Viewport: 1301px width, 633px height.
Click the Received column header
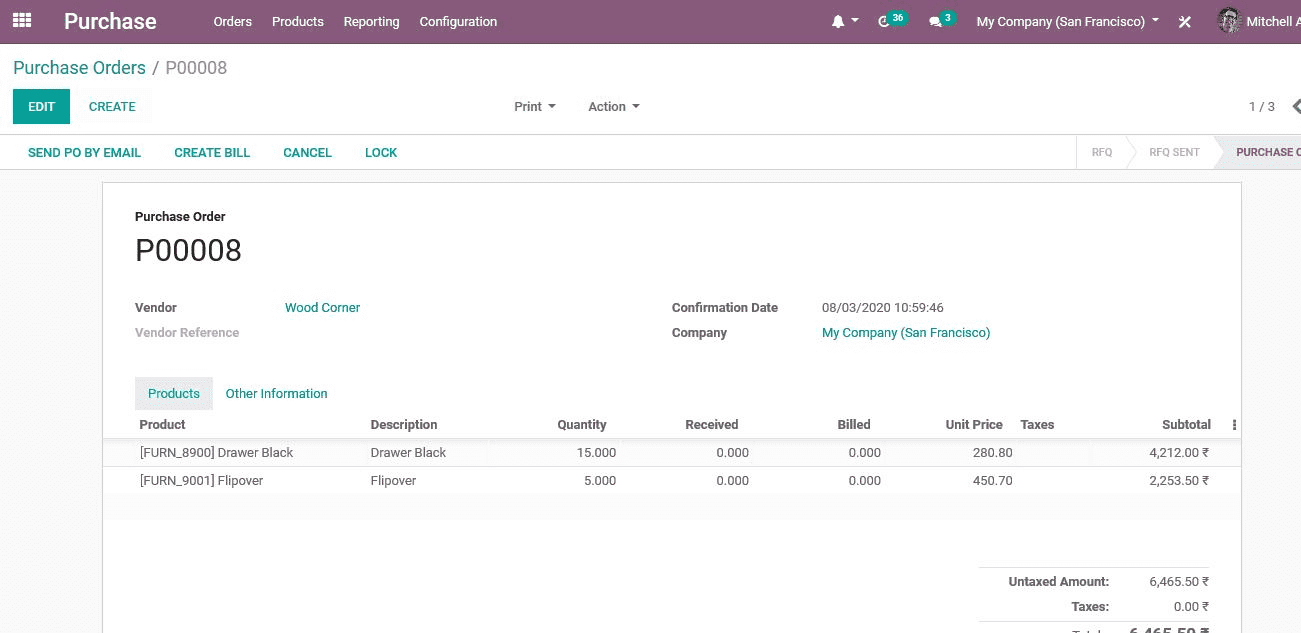point(712,425)
